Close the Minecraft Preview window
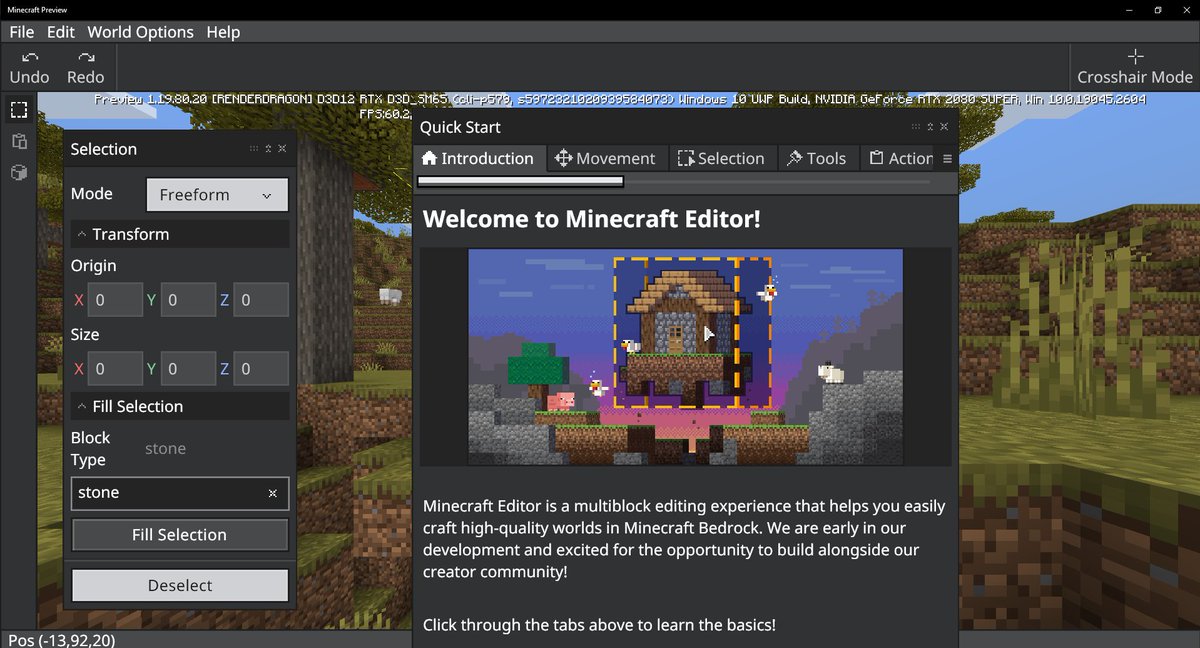 1186,10
